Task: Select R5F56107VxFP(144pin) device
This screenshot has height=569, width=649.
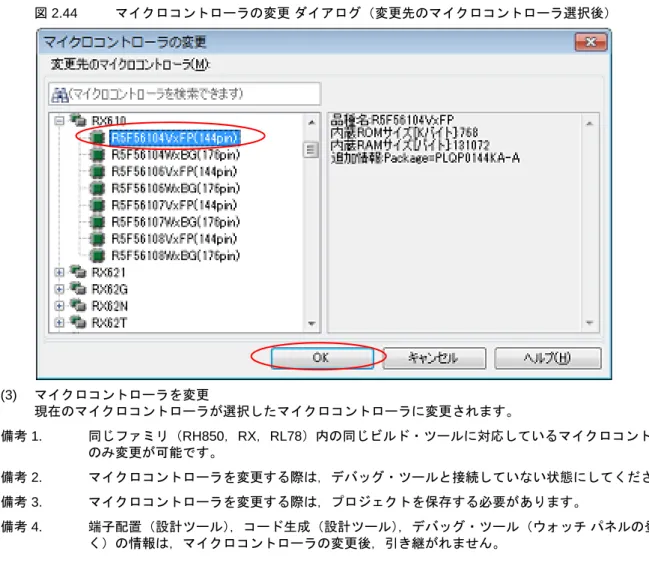Action: click(174, 205)
